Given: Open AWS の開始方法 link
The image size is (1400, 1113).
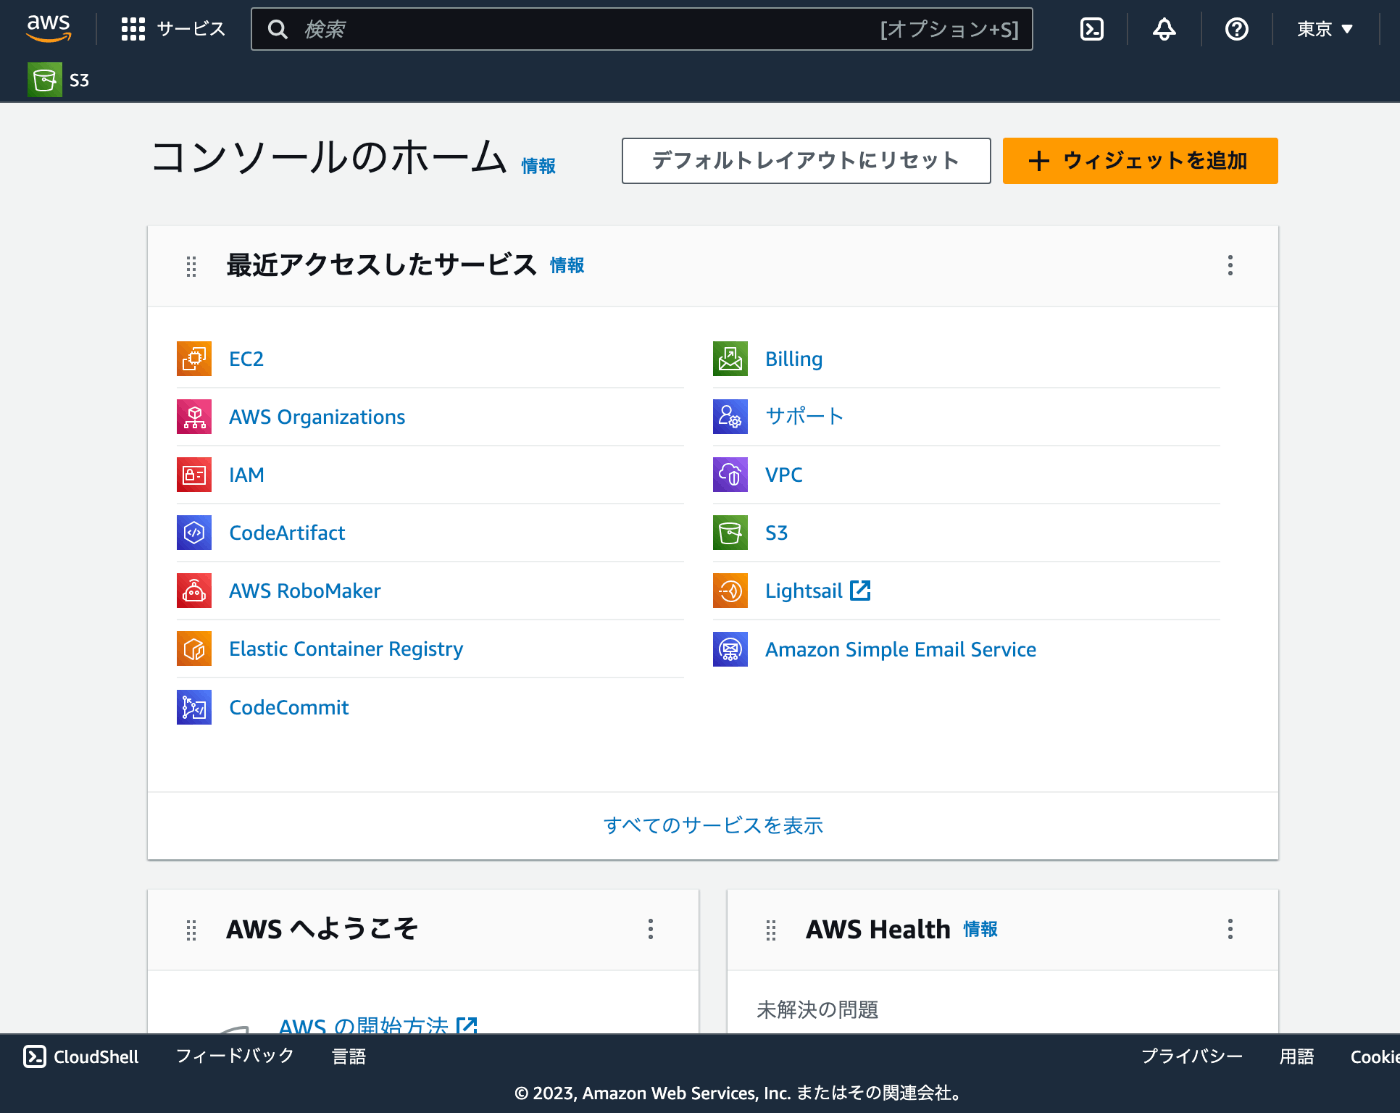Looking at the screenshot, I should [x=378, y=1025].
